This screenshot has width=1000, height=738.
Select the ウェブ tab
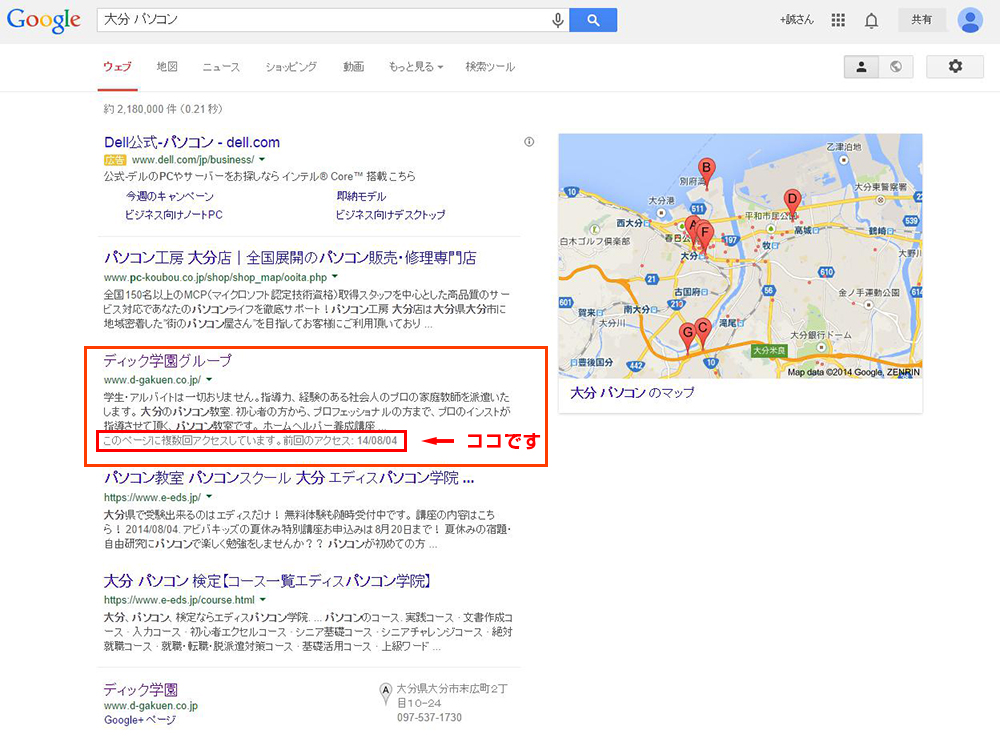coord(117,66)
